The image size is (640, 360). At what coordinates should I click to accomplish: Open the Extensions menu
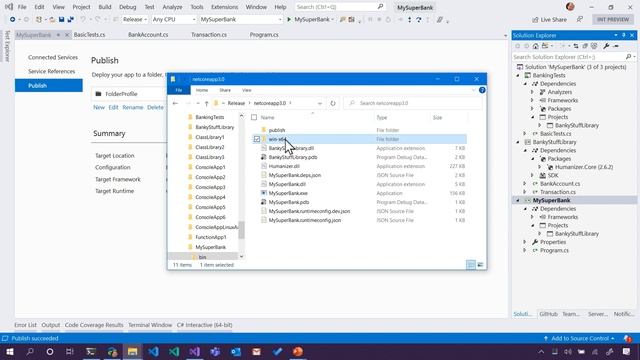(x=224, y=7)
